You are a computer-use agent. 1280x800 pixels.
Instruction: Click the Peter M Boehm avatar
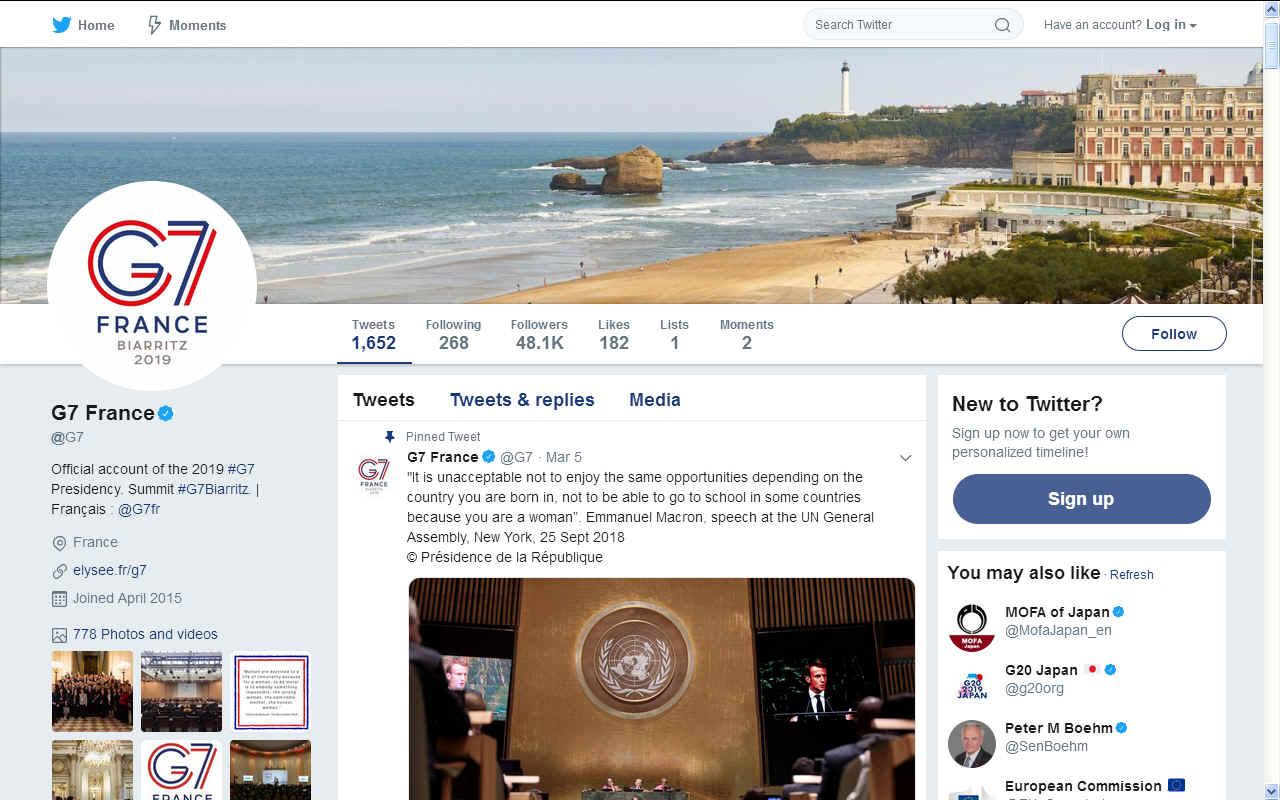click(x=971, y=744)
